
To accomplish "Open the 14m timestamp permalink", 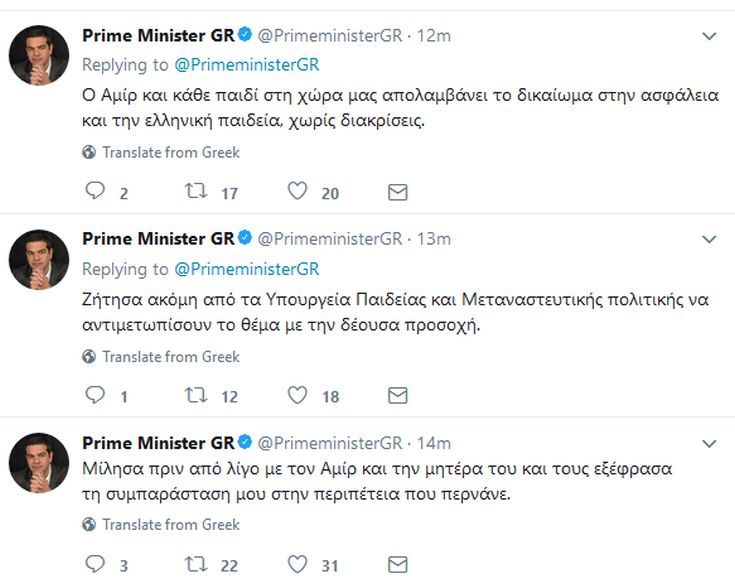I will pos(434,443).
